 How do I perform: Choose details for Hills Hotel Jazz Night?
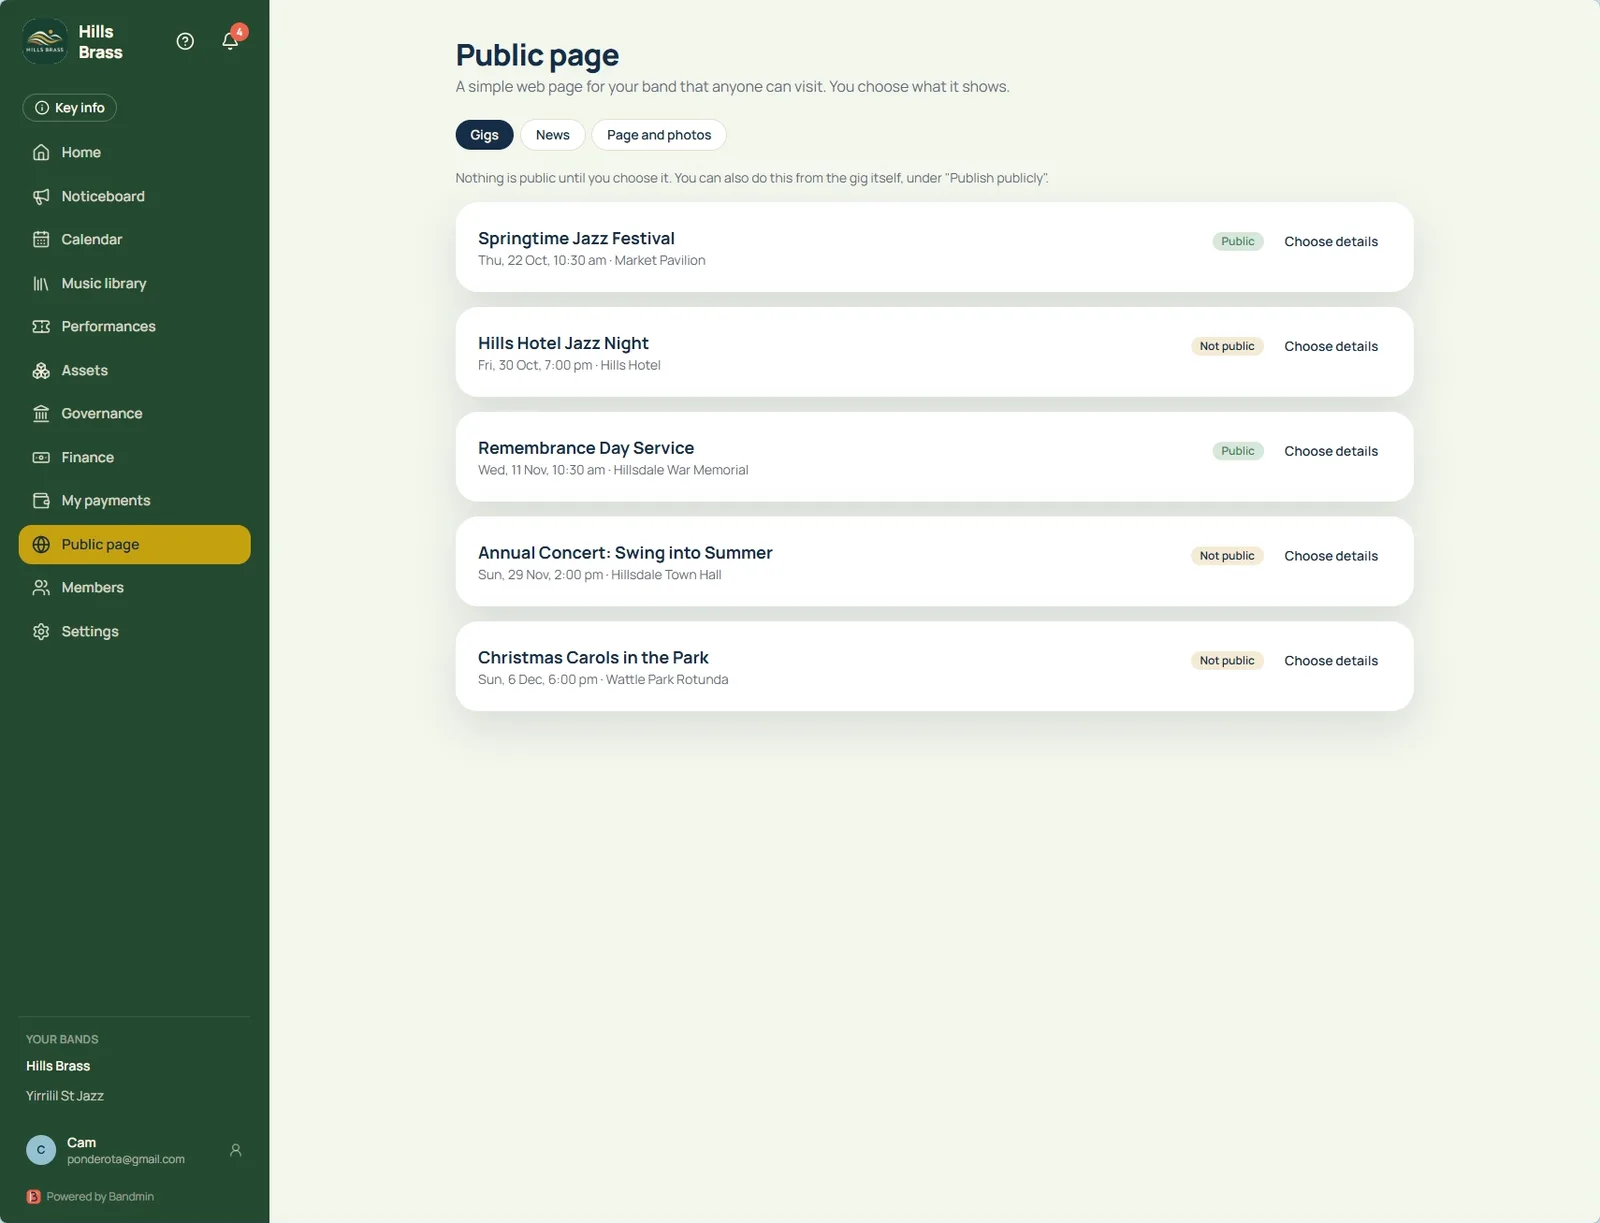click(1331, 346)
